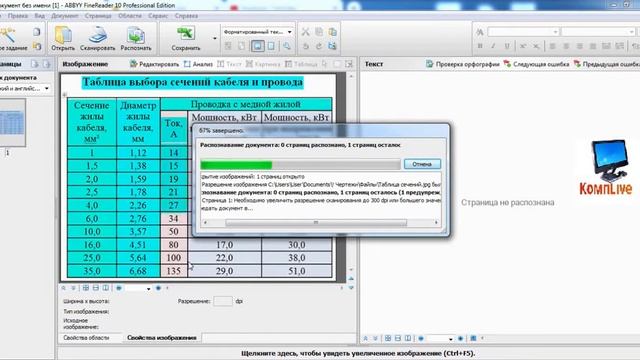Click the superscript icon
Viewport: 640px width, 360px height.
522,46
